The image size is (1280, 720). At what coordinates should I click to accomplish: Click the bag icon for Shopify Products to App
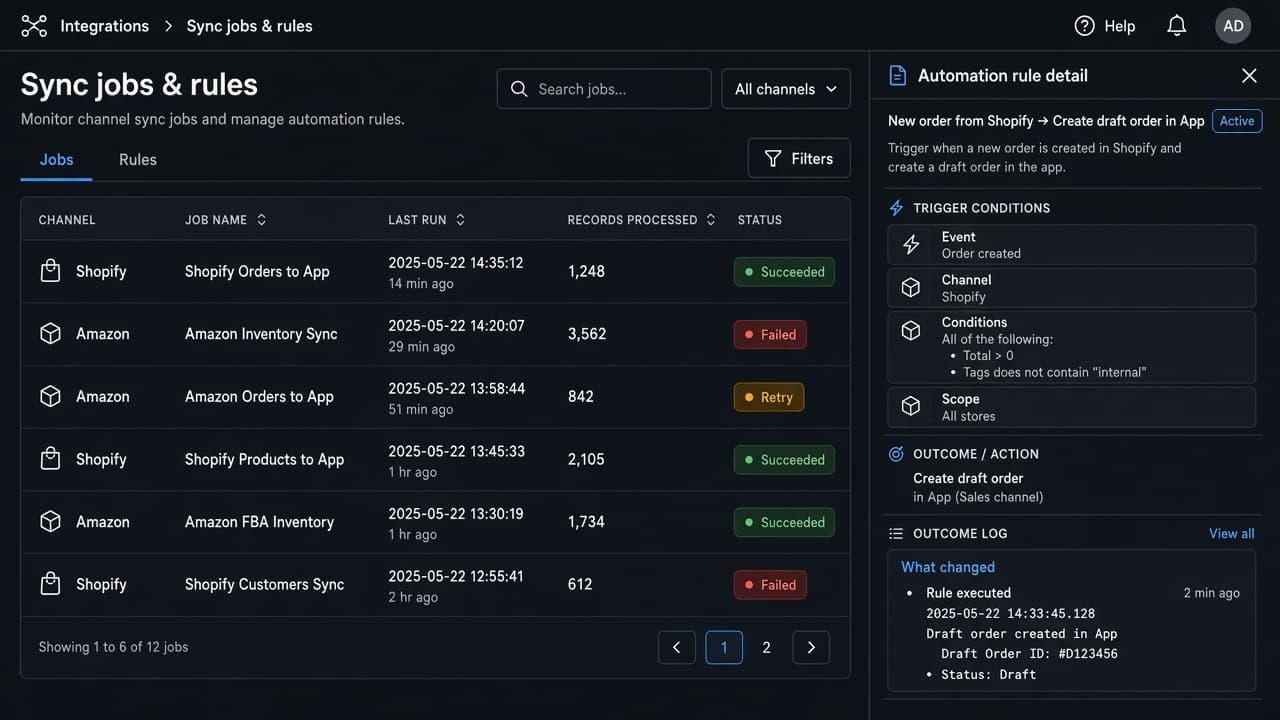tap(50, 459)
